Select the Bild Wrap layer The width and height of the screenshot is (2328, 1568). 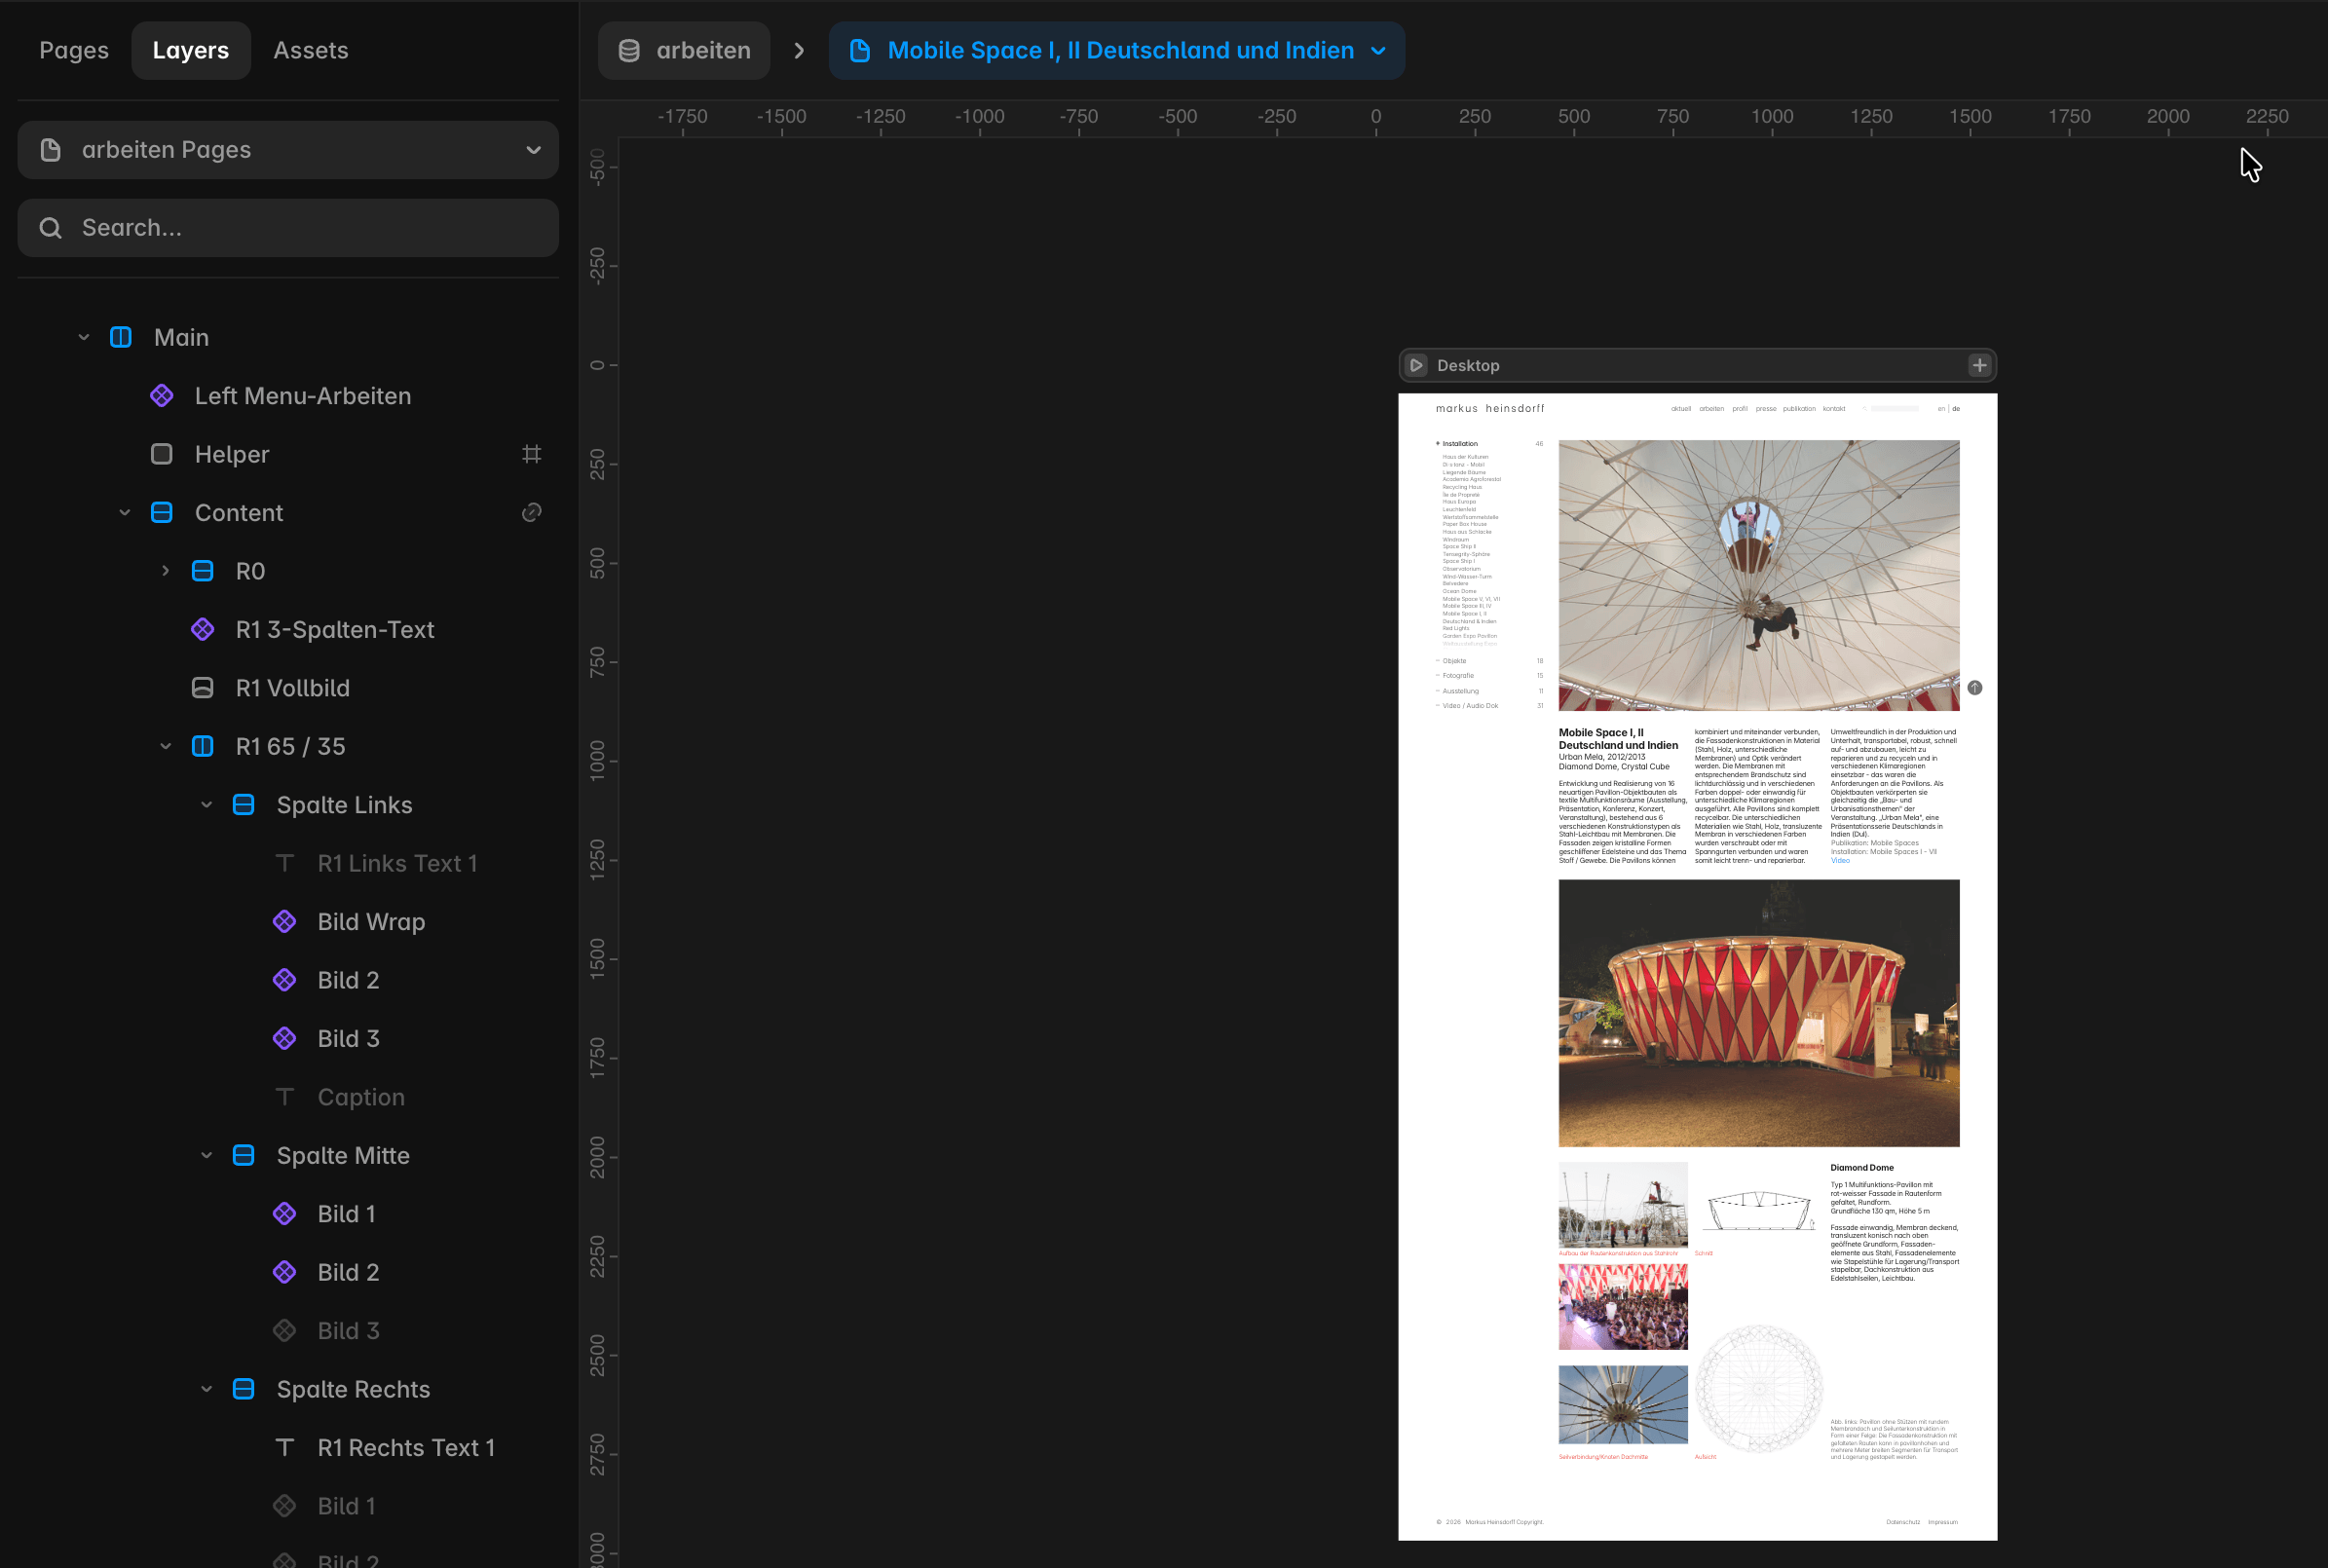(372, 922)
